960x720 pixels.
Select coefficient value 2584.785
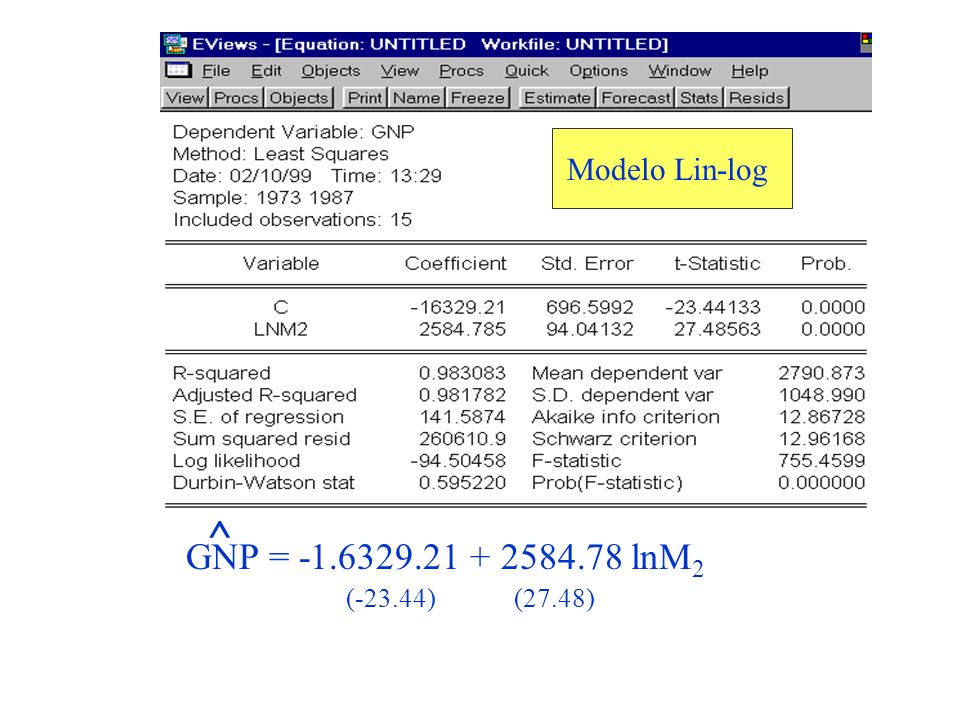coord(463,329)
